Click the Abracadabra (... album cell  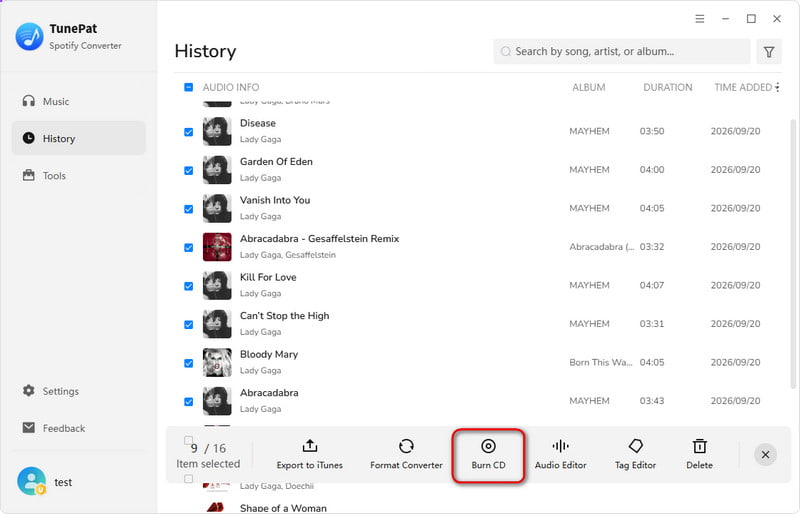(x=602, y=247)
